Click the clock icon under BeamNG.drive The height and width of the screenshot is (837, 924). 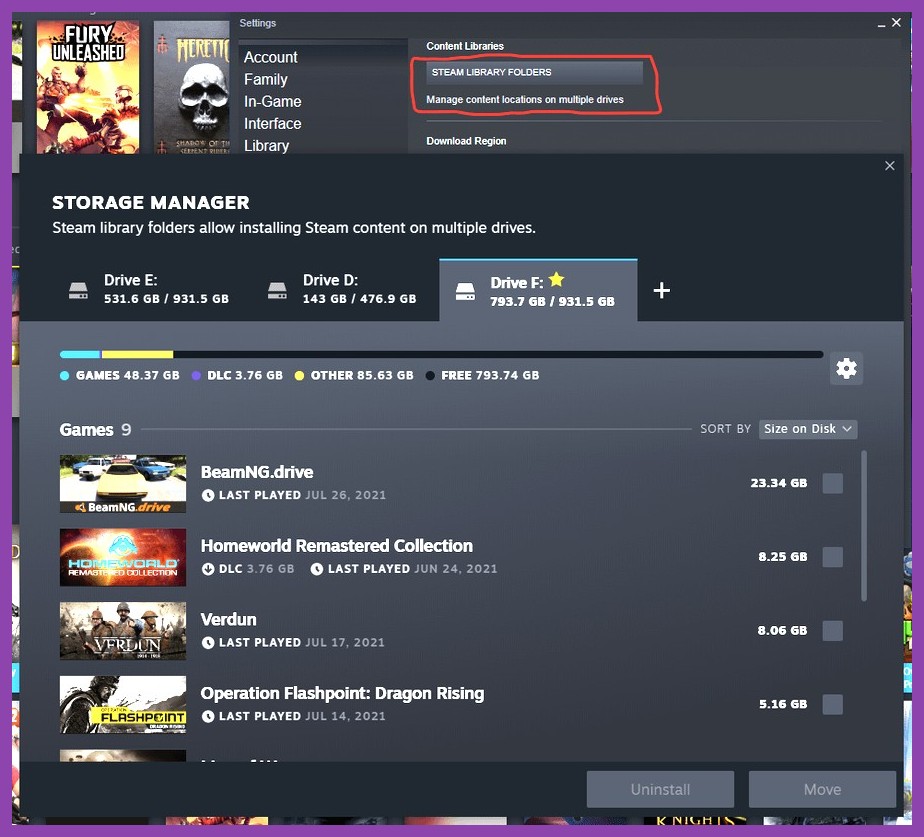(208, 495)
